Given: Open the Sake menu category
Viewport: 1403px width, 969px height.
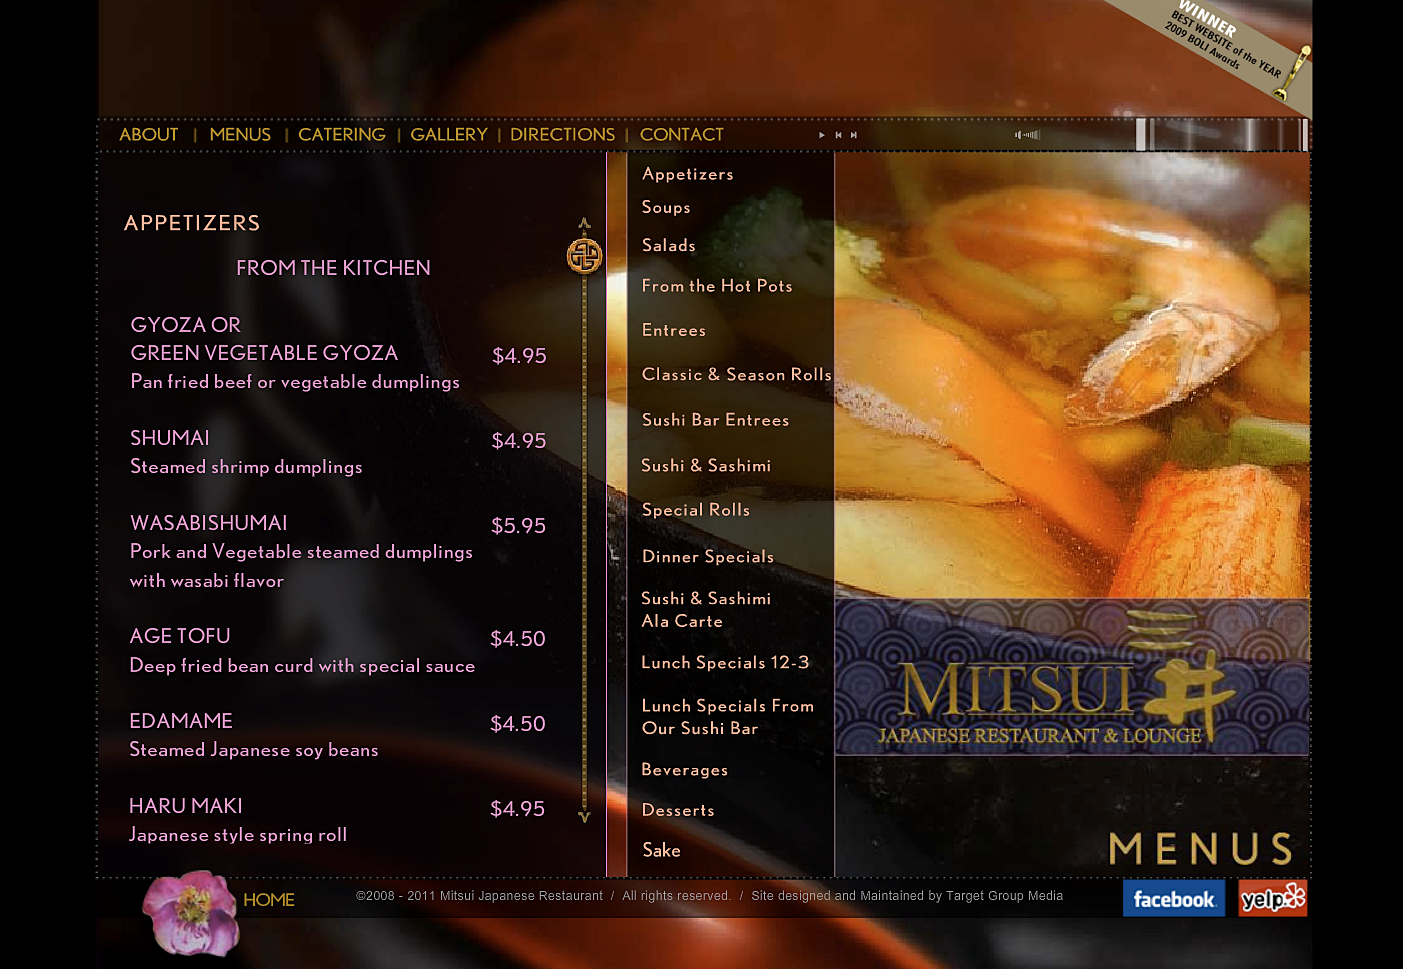Looking at the screenshot, I should [661, 850].
